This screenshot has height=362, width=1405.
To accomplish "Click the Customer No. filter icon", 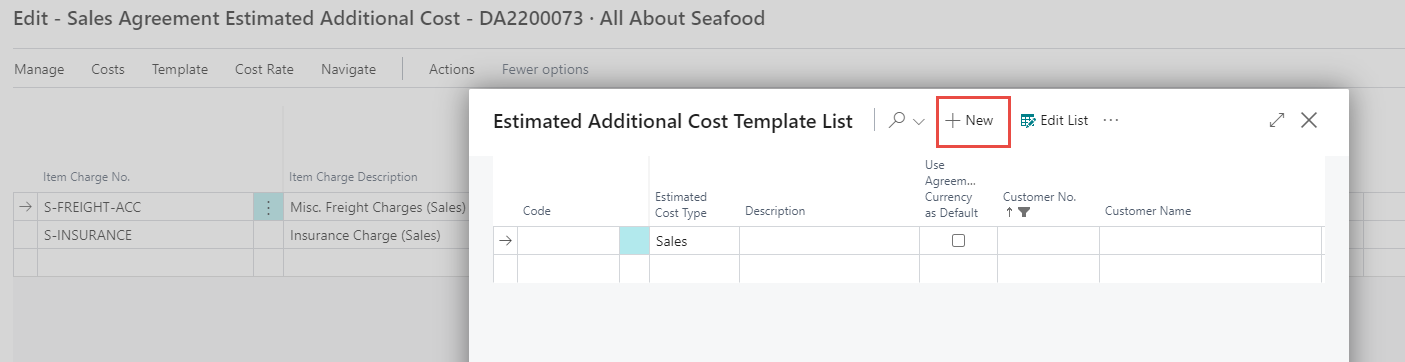I will 1024,212.
